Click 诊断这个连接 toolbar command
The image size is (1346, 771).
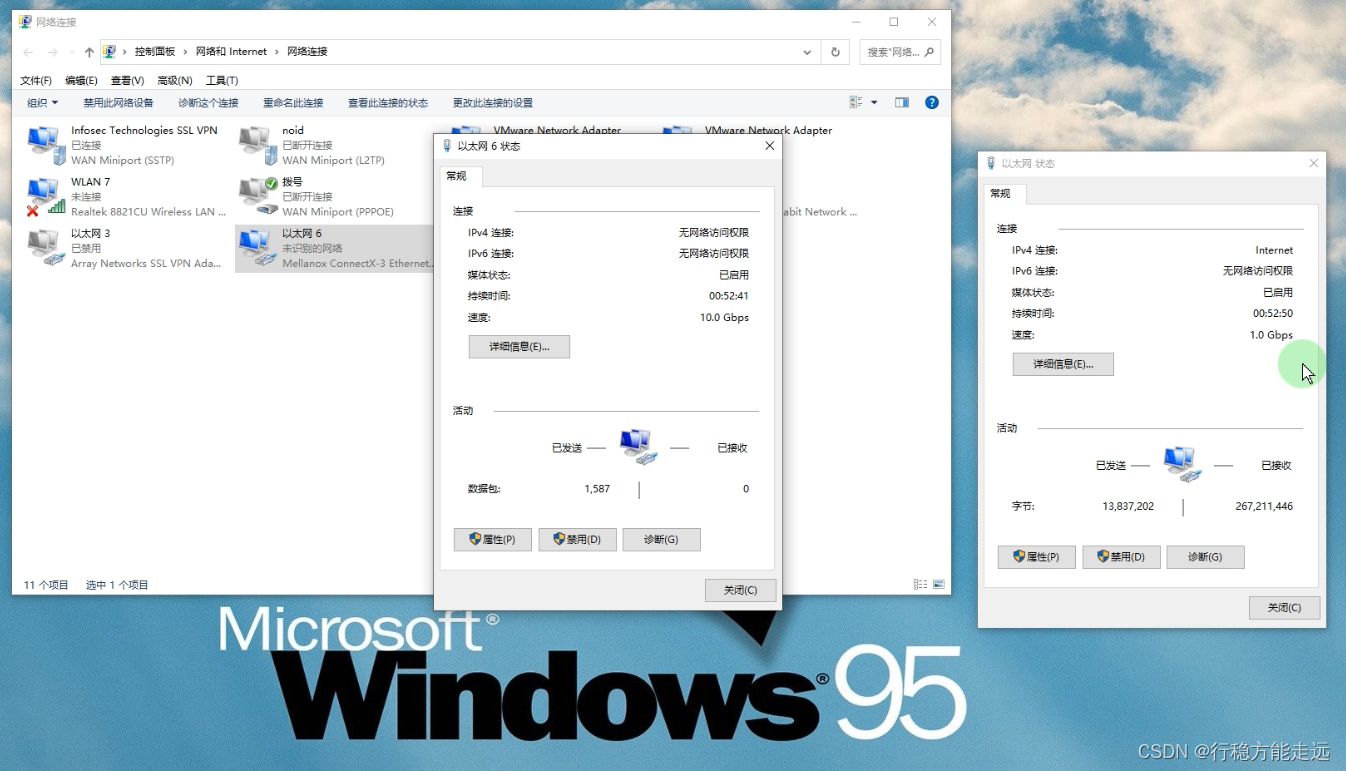pyautogui.click(x=208, y=102)
